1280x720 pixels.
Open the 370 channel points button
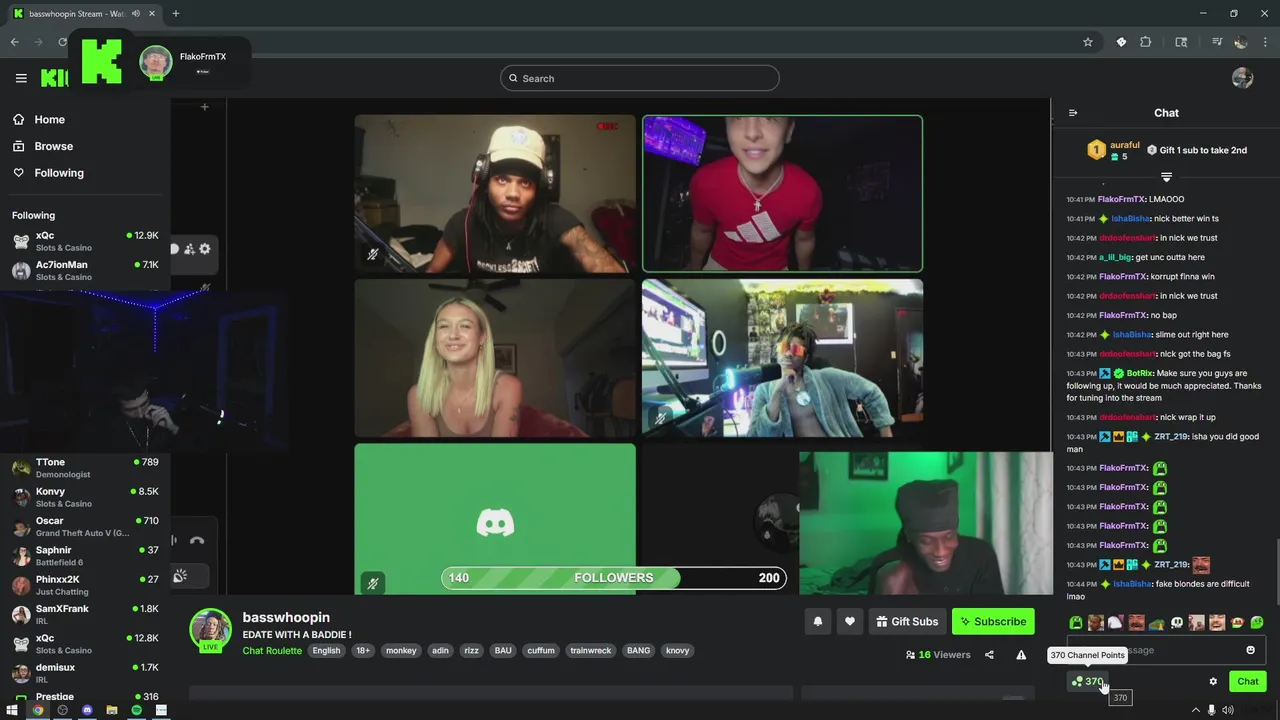[1088, 682]
